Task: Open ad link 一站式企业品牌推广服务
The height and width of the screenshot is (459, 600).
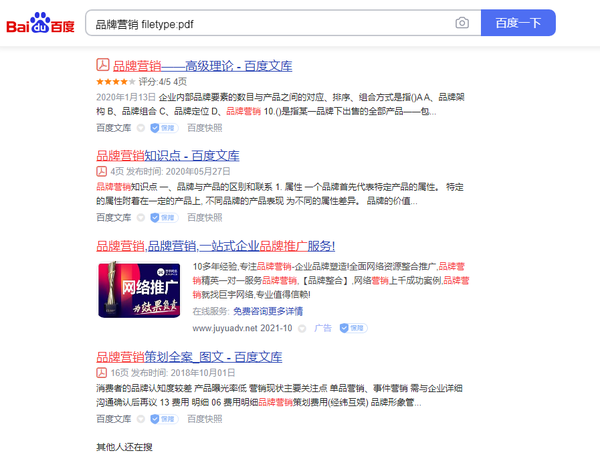Action: point(215,246)
